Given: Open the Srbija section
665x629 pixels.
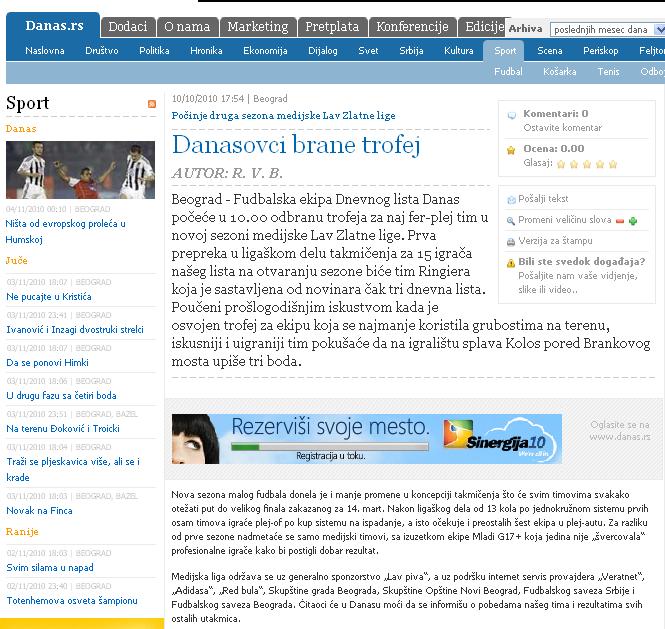Looking at the screenshot, I should click(411, 51).
